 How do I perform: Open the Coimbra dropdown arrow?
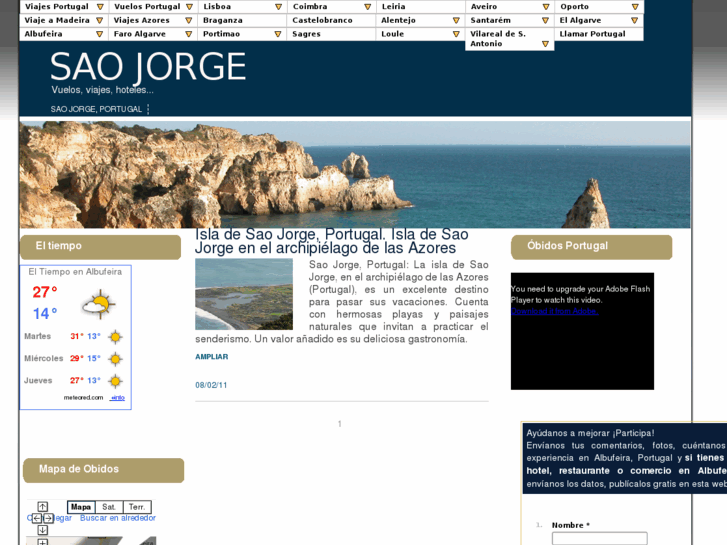(x=367, y=7)
